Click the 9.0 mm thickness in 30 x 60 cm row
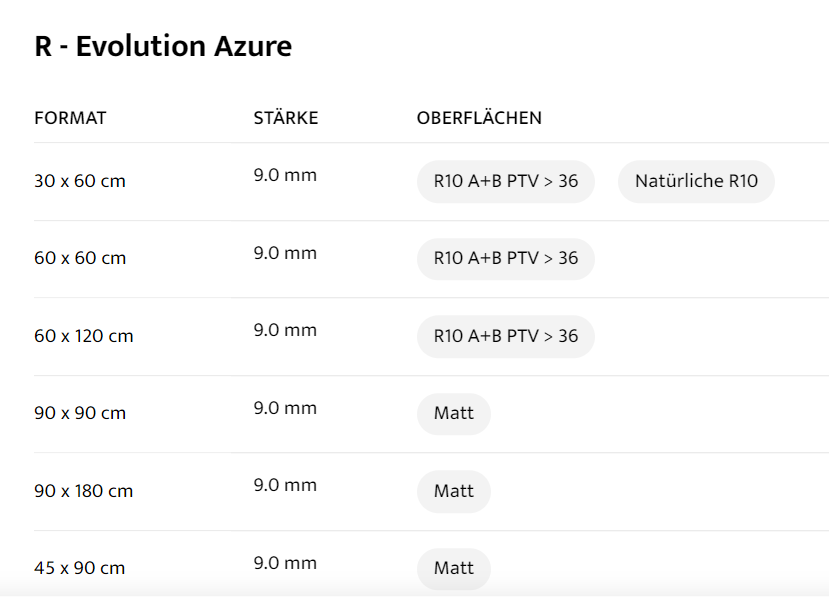Screen dimensions: 829x610 [285, 176]
